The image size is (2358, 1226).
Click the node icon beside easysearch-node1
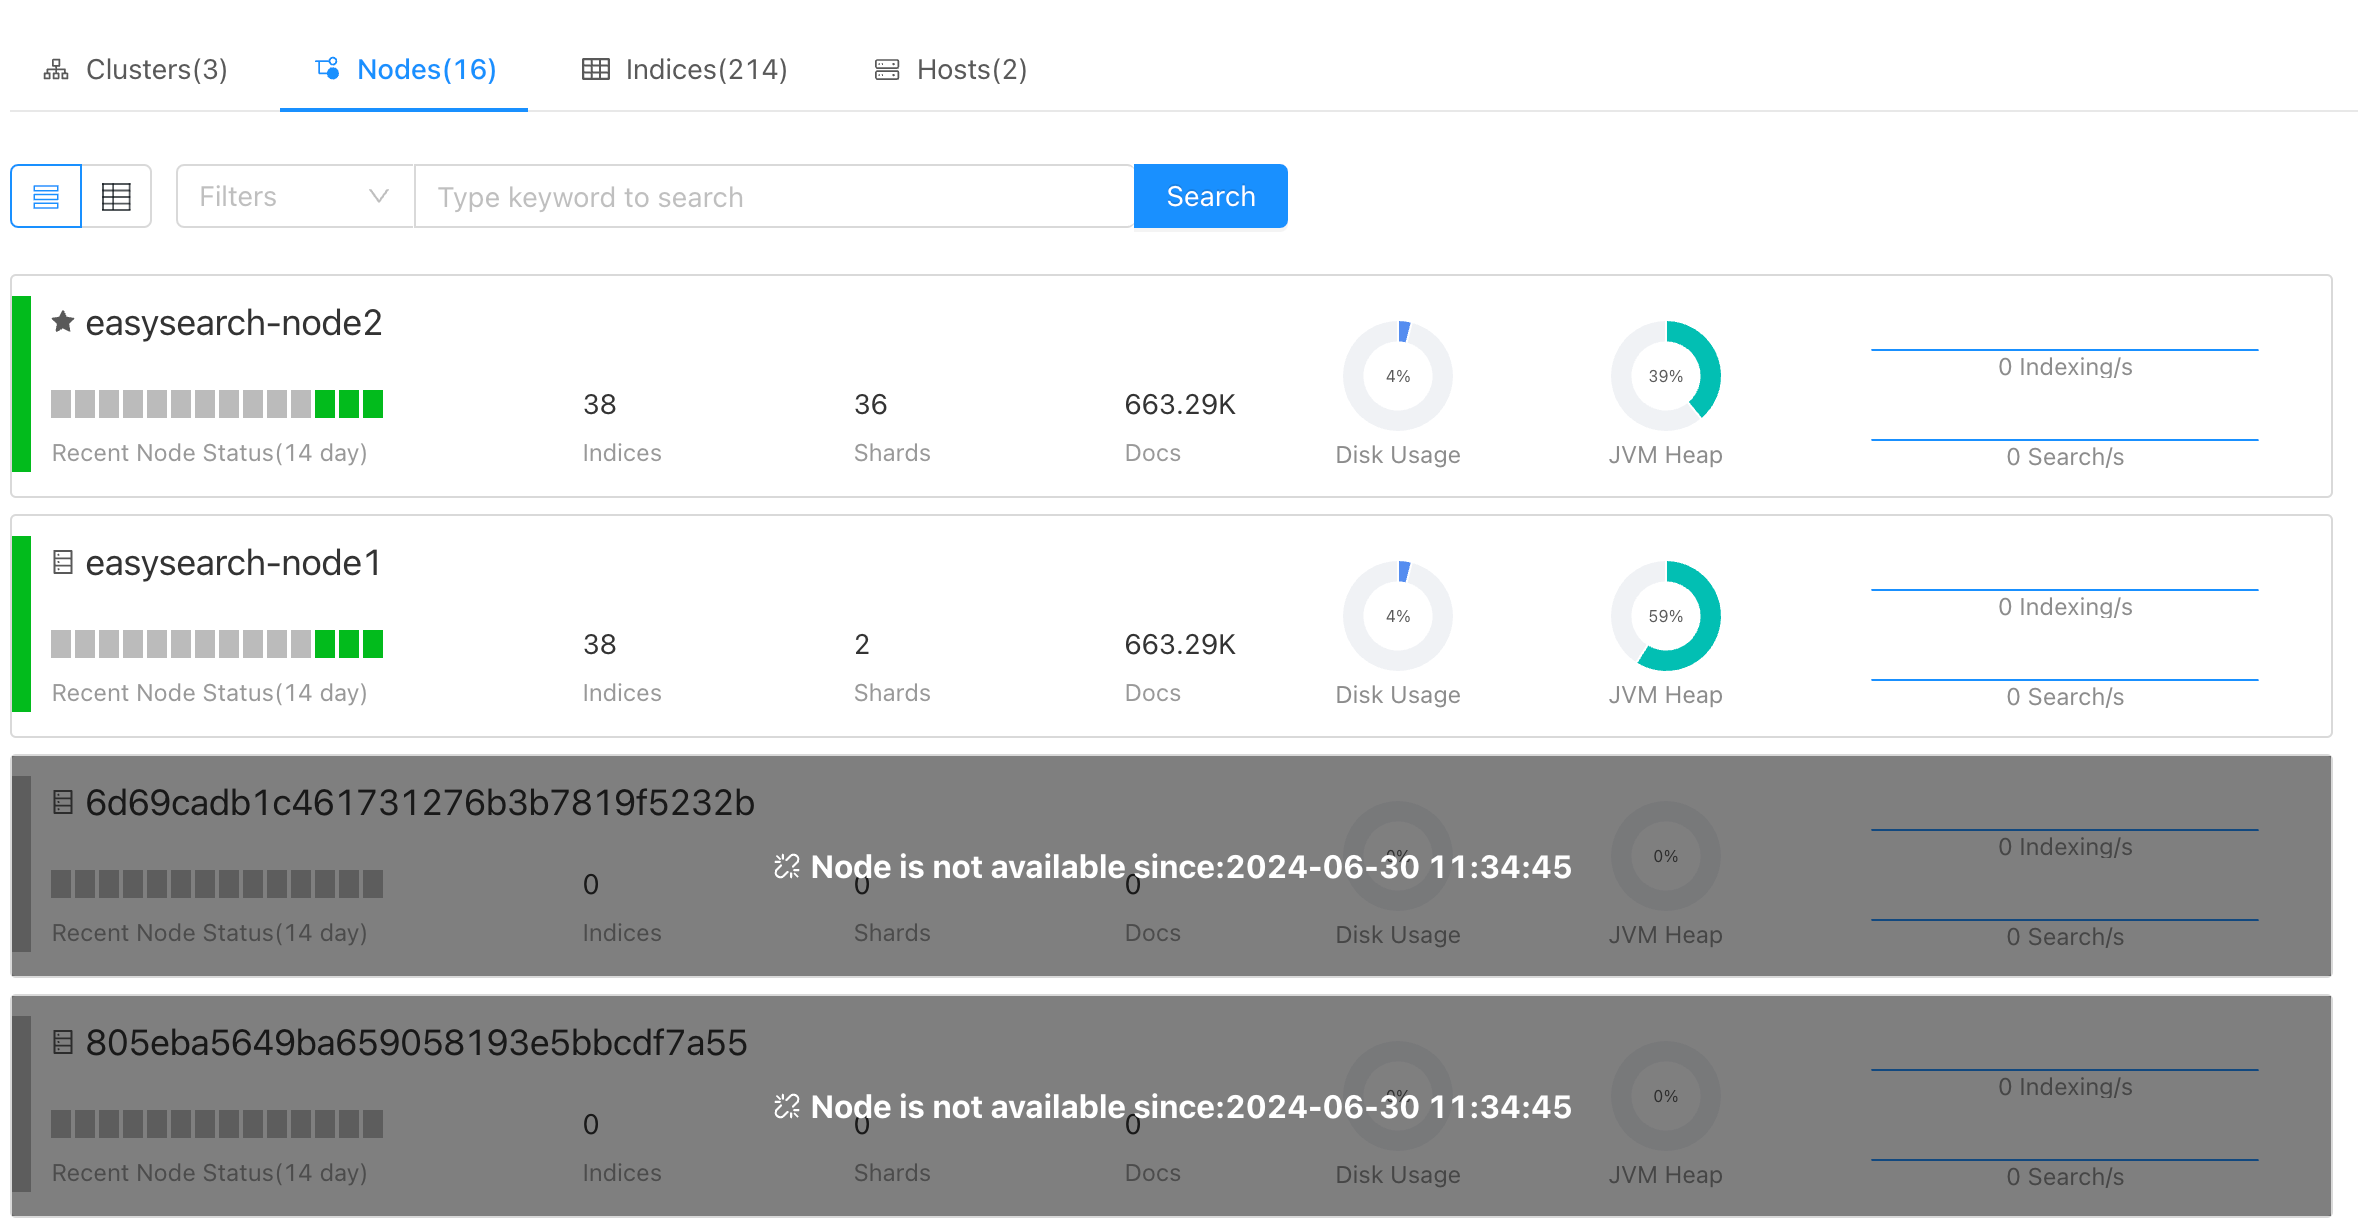pos(62,562)
